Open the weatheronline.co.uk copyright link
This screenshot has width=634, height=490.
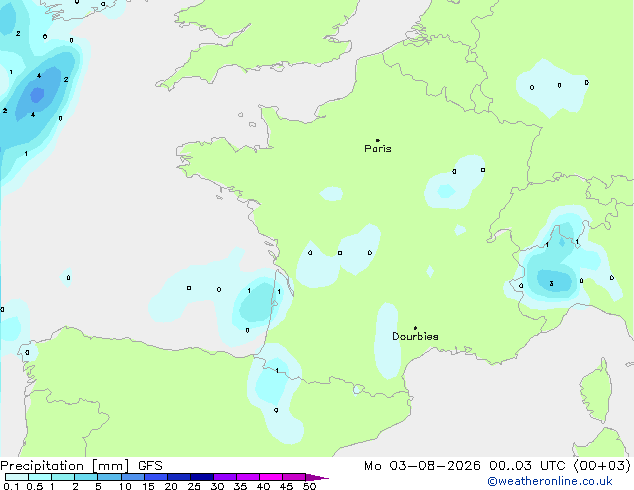pos(550,481)
